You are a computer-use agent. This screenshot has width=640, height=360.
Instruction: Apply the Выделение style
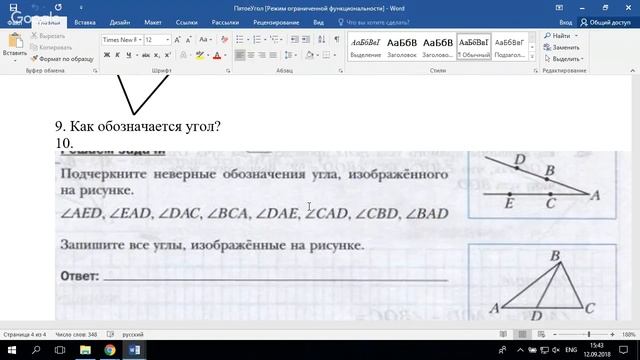point(366,47)
